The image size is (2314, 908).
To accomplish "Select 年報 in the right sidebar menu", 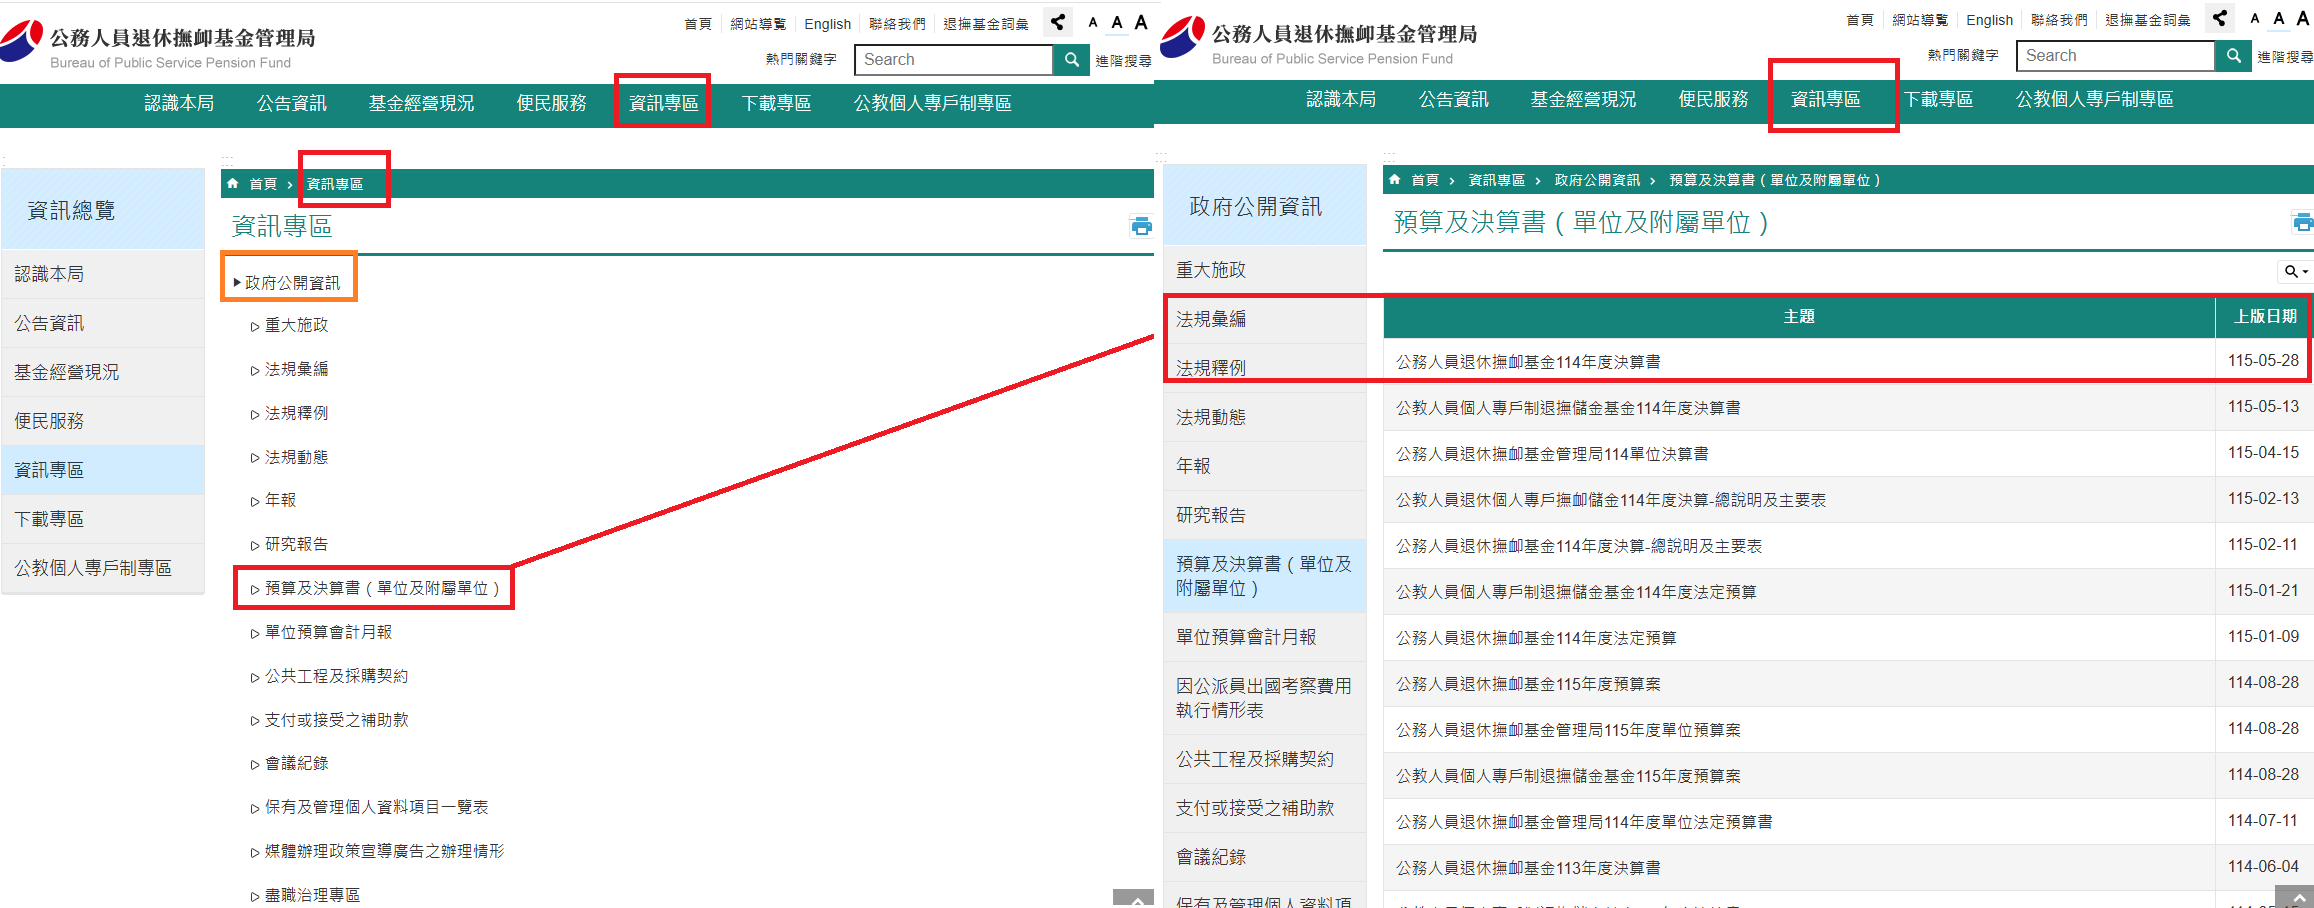I will (1193, 466).
